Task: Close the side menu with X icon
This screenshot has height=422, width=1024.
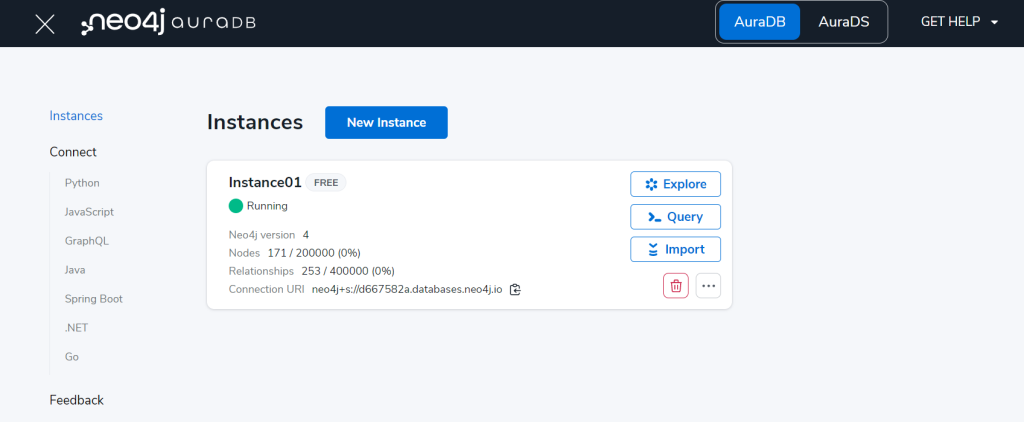Action: pos(45,24)
